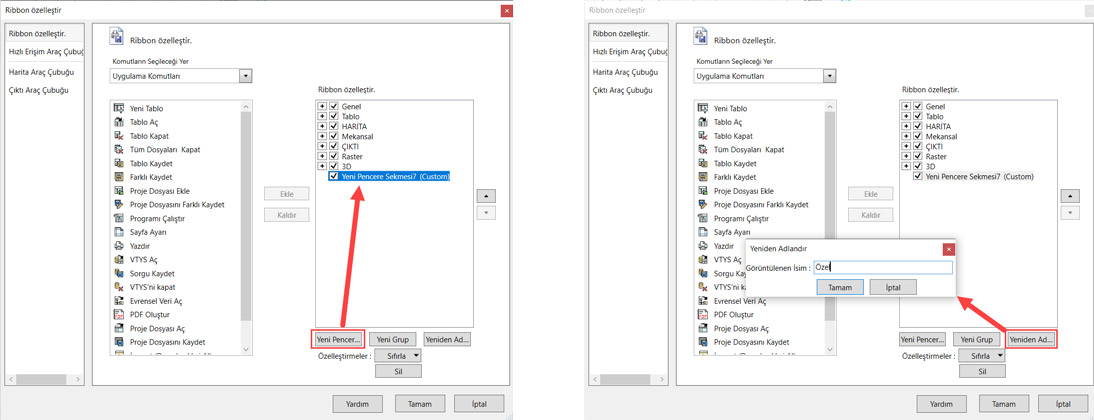Click Sayfa Ayarı icon in right dialog
The height and width of the screenshot is (420, 1094).
(703, 232)
